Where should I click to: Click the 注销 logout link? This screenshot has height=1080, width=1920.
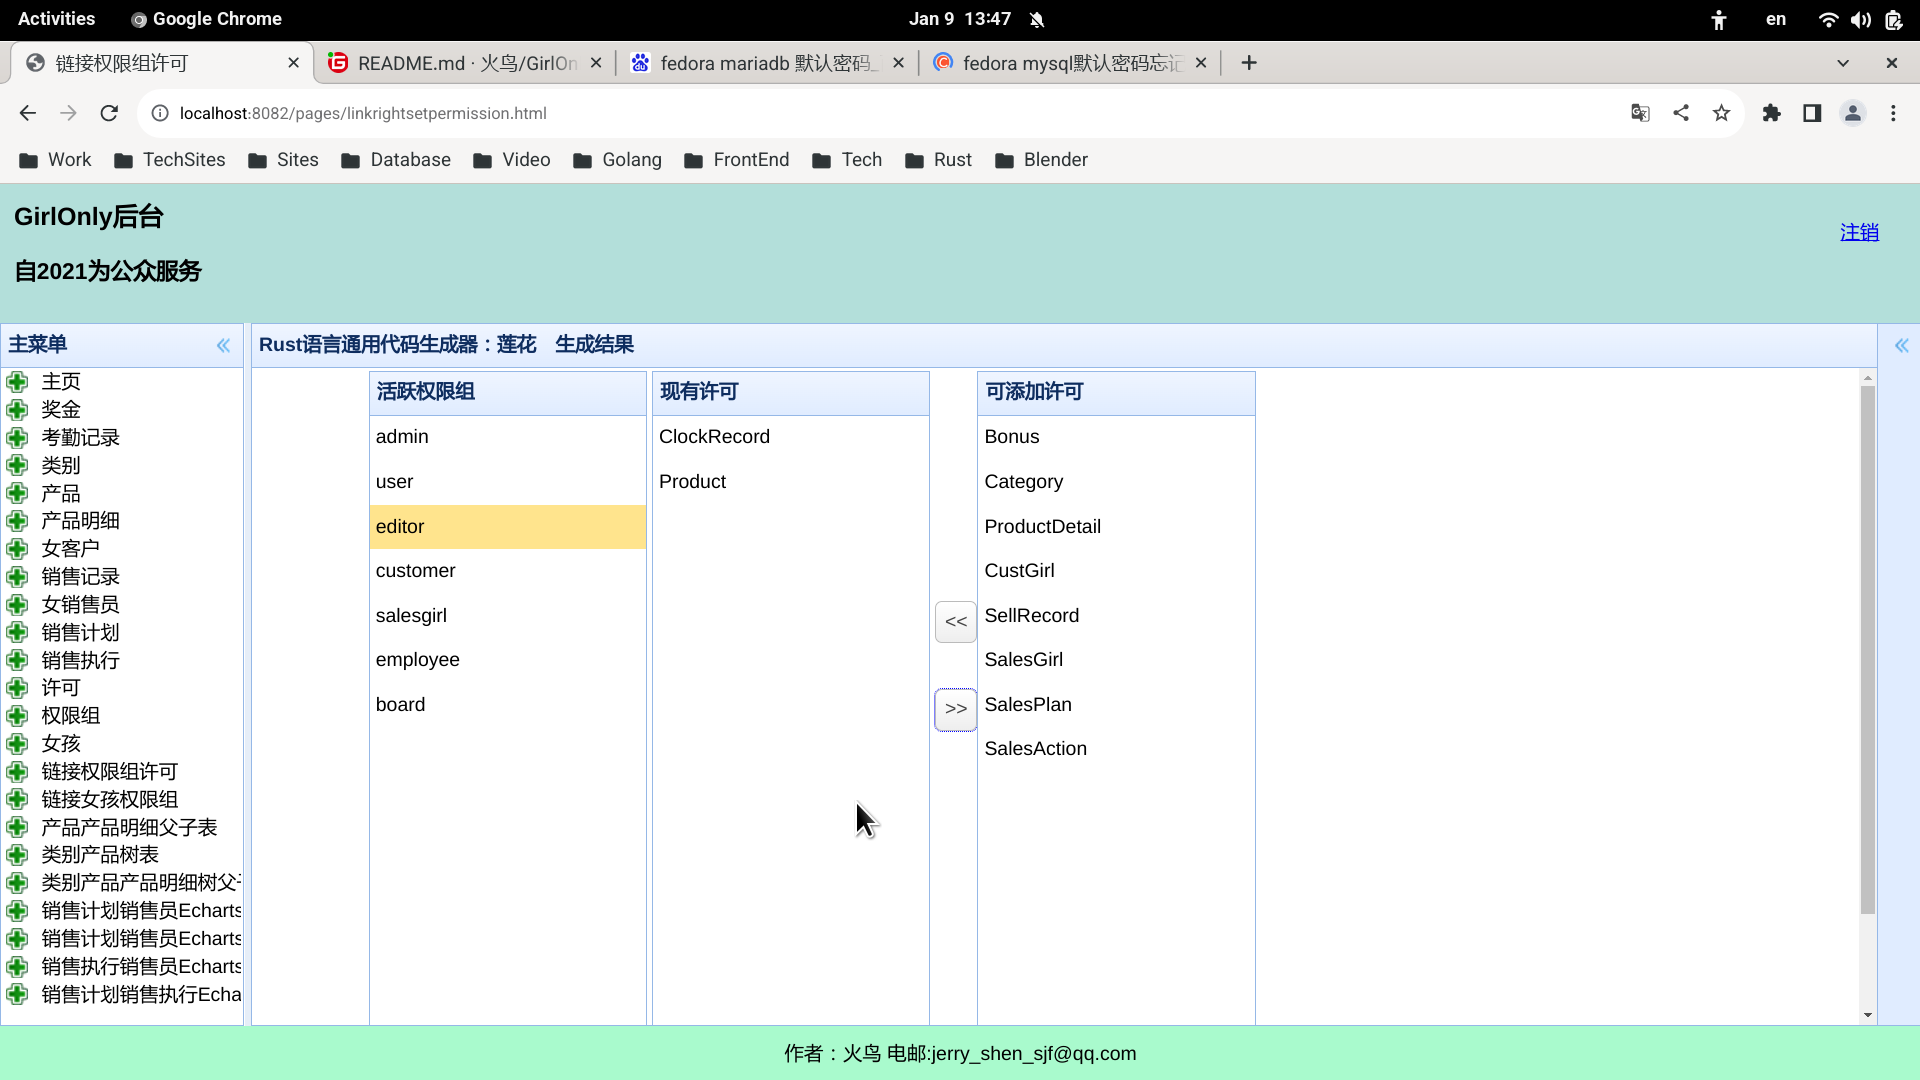pyautogui.click(x=1859, y=232)
